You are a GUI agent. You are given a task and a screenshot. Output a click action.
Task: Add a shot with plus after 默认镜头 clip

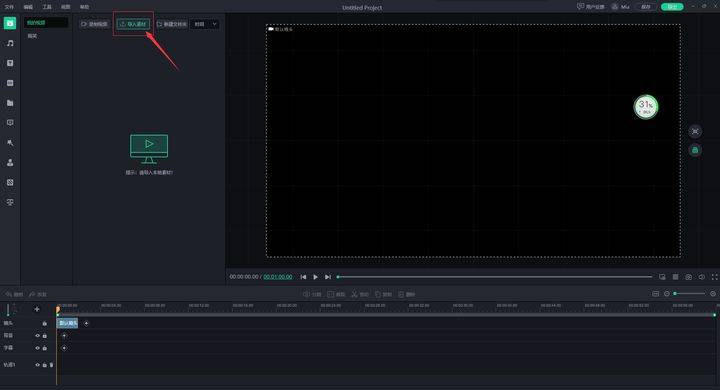pos(86,323)
